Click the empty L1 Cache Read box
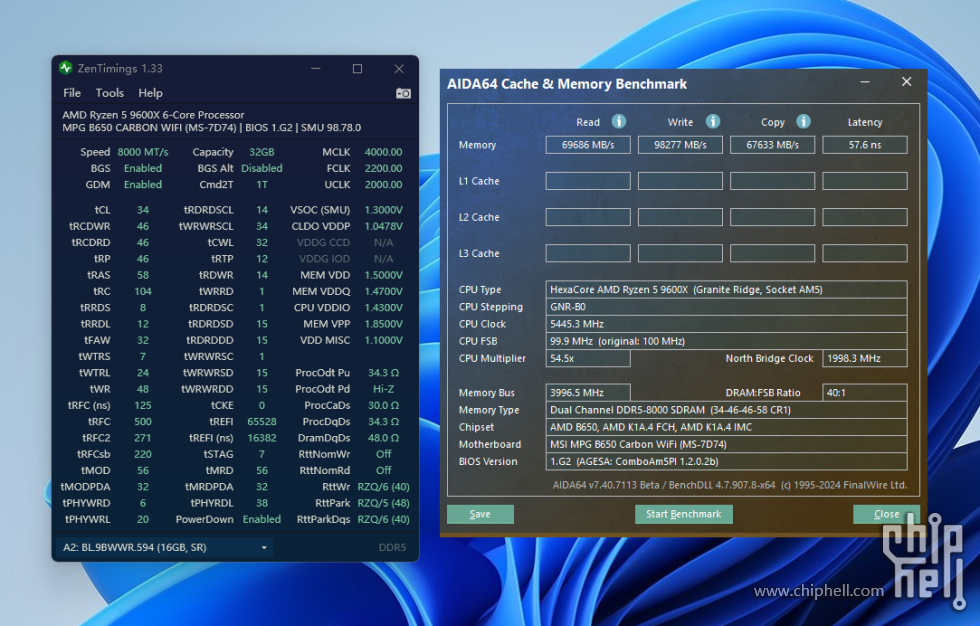The image size is (980, 626). pyautogui.click(x=588, y=181)
